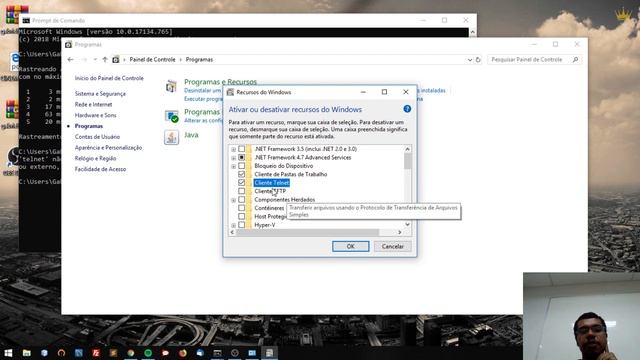Viewport: 640px width, 360px height.
Task: Open the Programas e Recursos icon
Action: point(171,87)
